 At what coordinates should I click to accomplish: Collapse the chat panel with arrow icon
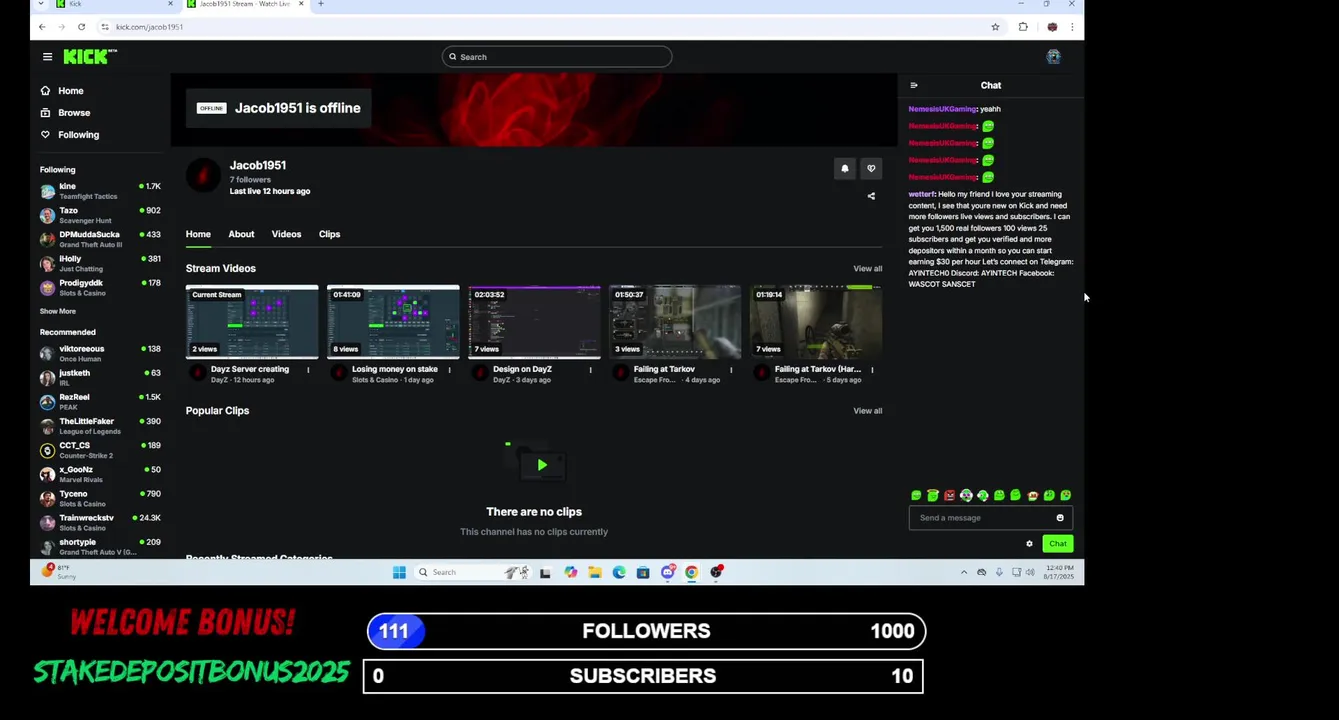914,86
